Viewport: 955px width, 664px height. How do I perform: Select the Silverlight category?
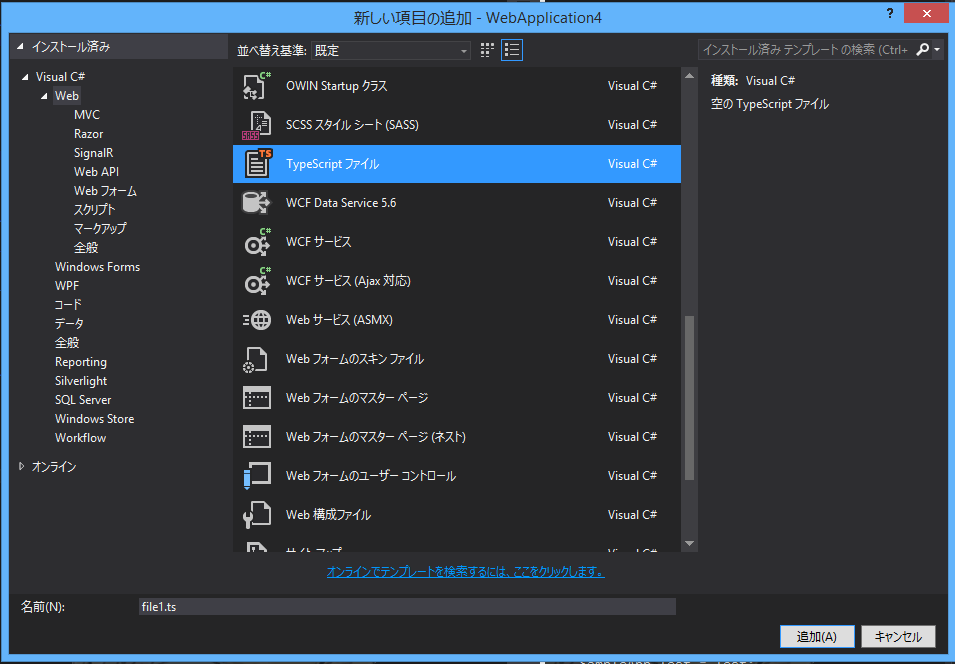[80, 381]
